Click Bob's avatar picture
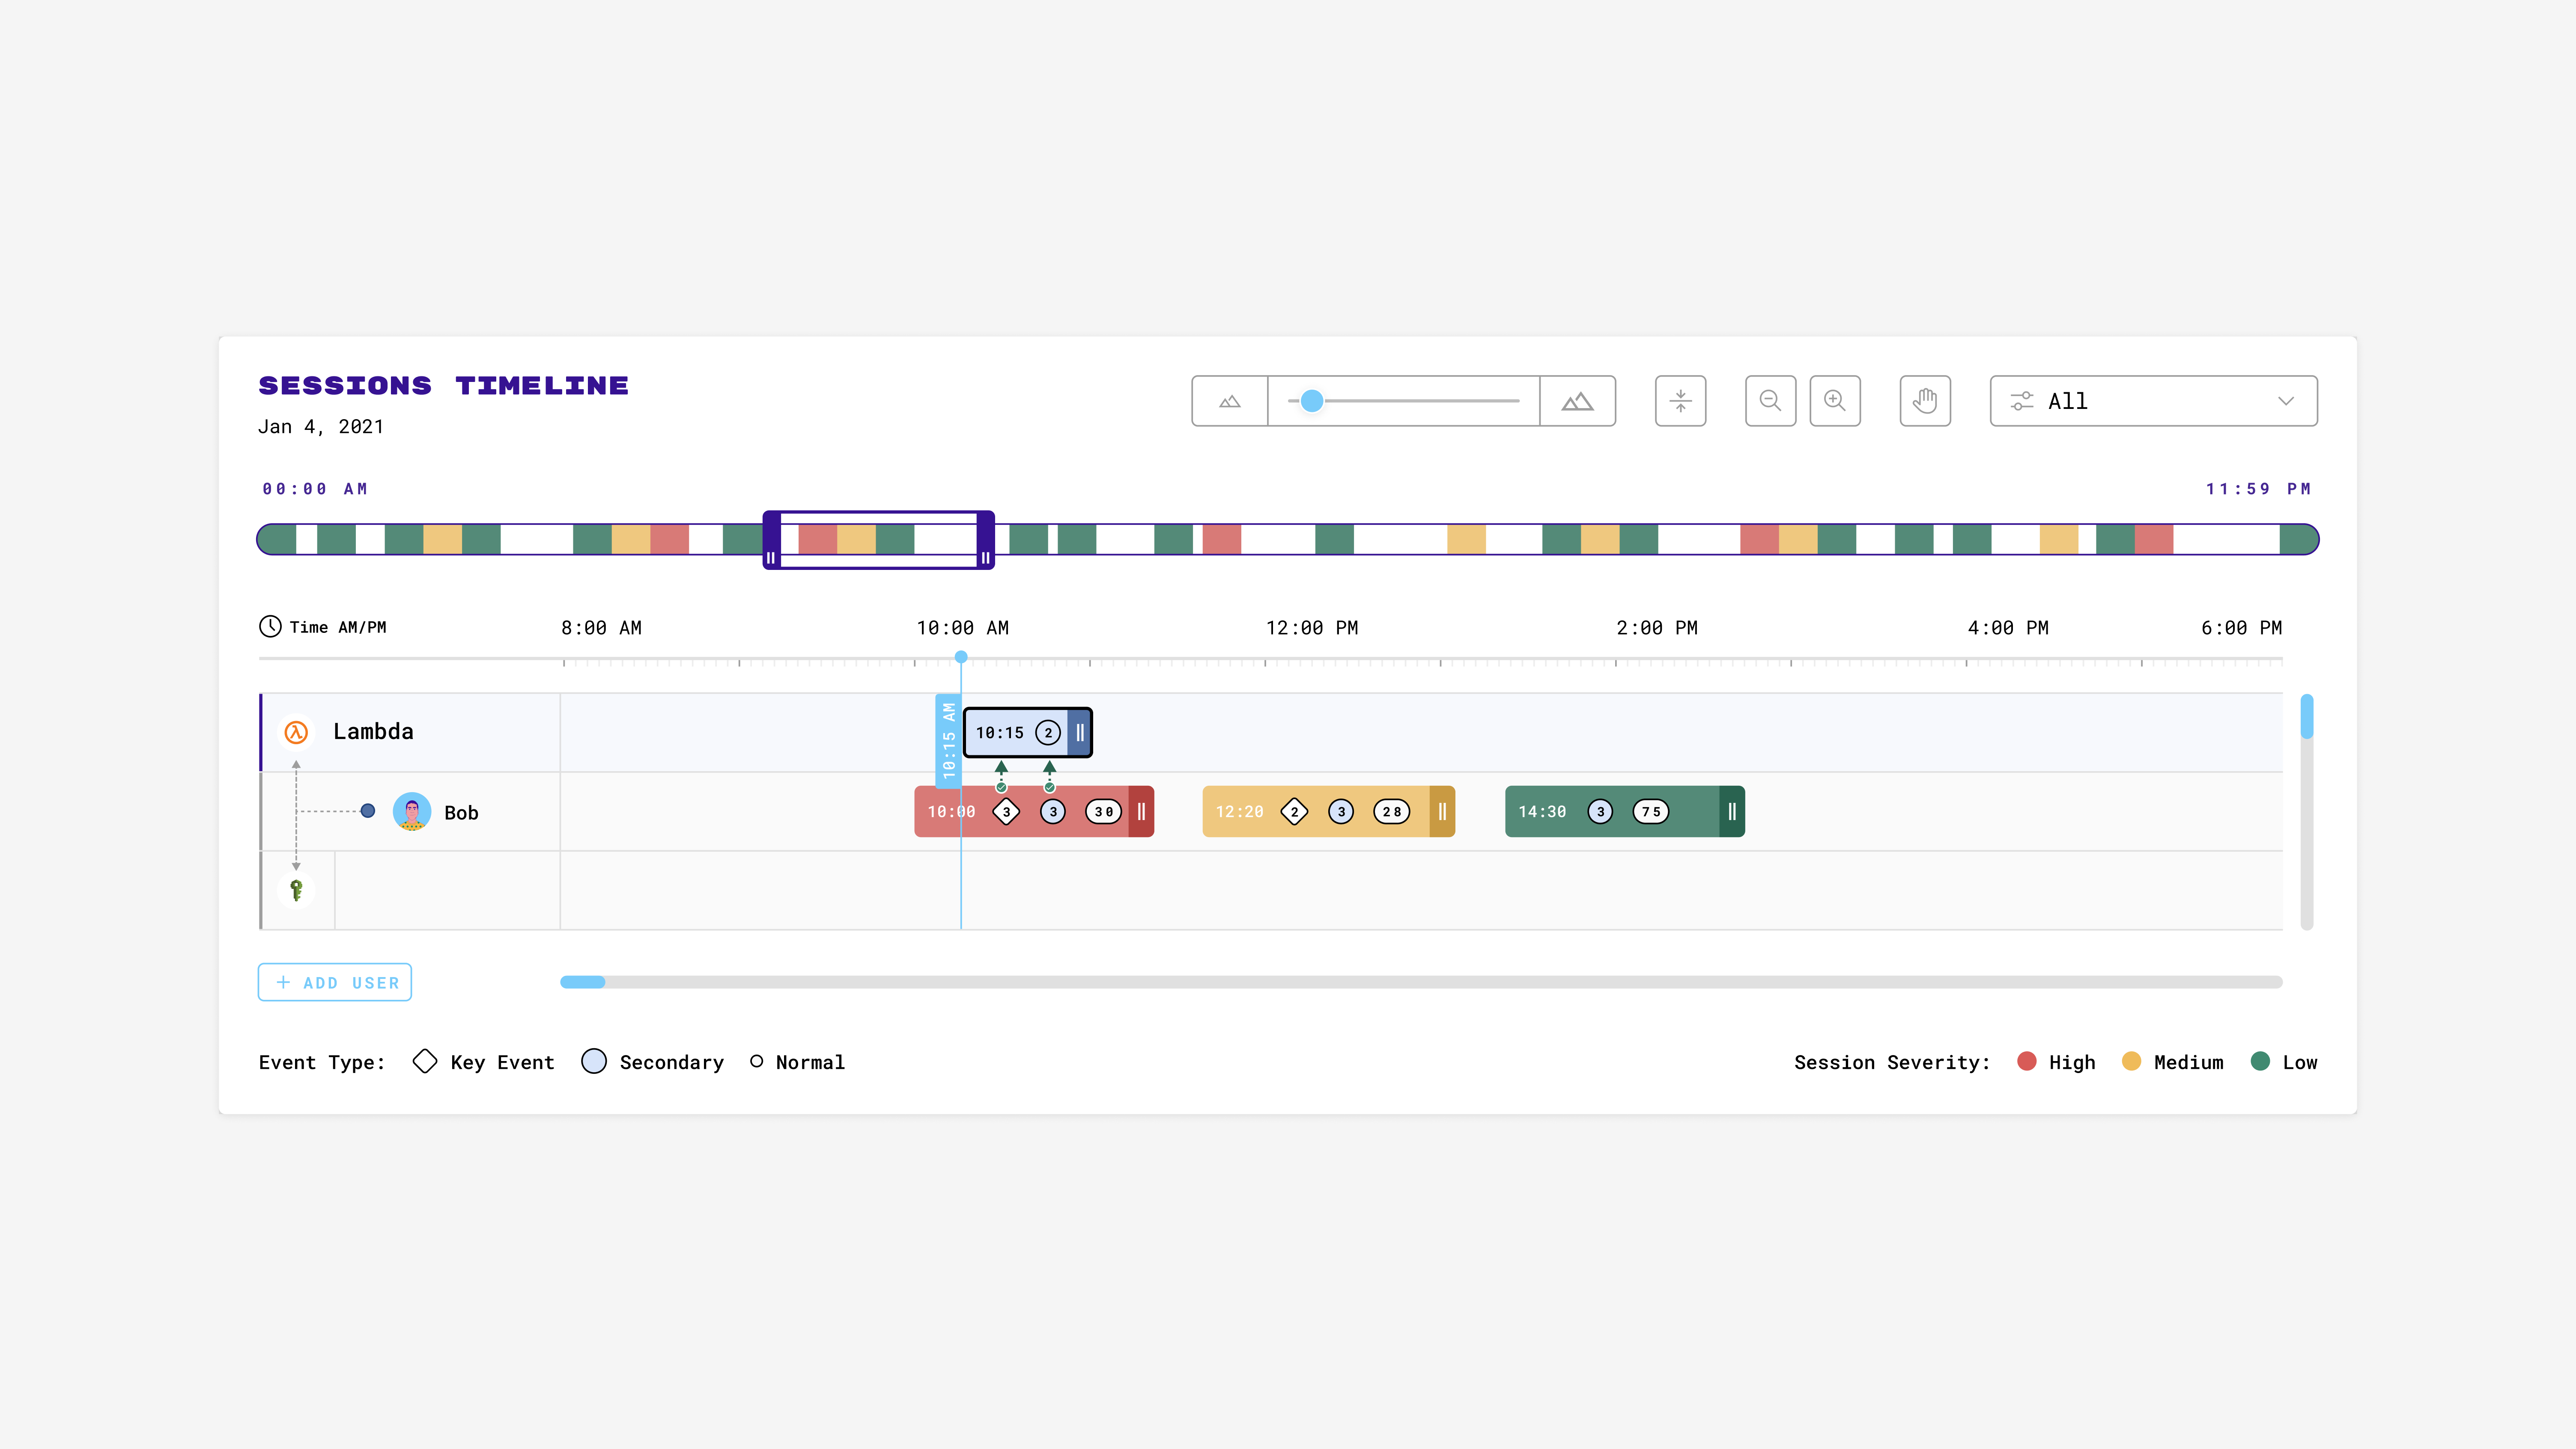Screen dimensions: 2576x1449 (x=412, y=812)
